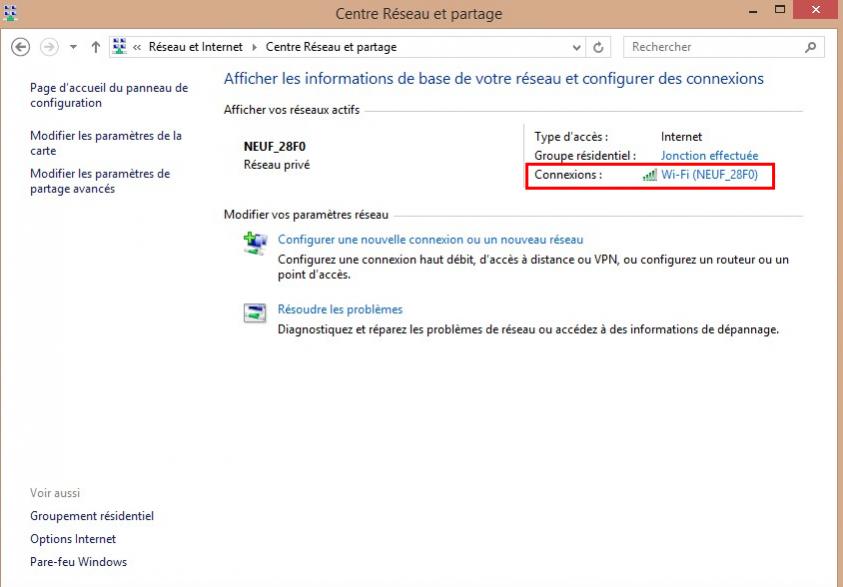Viewport: 843px width, 587px height.
Task: Select the Centre Réseau et partage breadcrumb
Action: coord(331,47)
